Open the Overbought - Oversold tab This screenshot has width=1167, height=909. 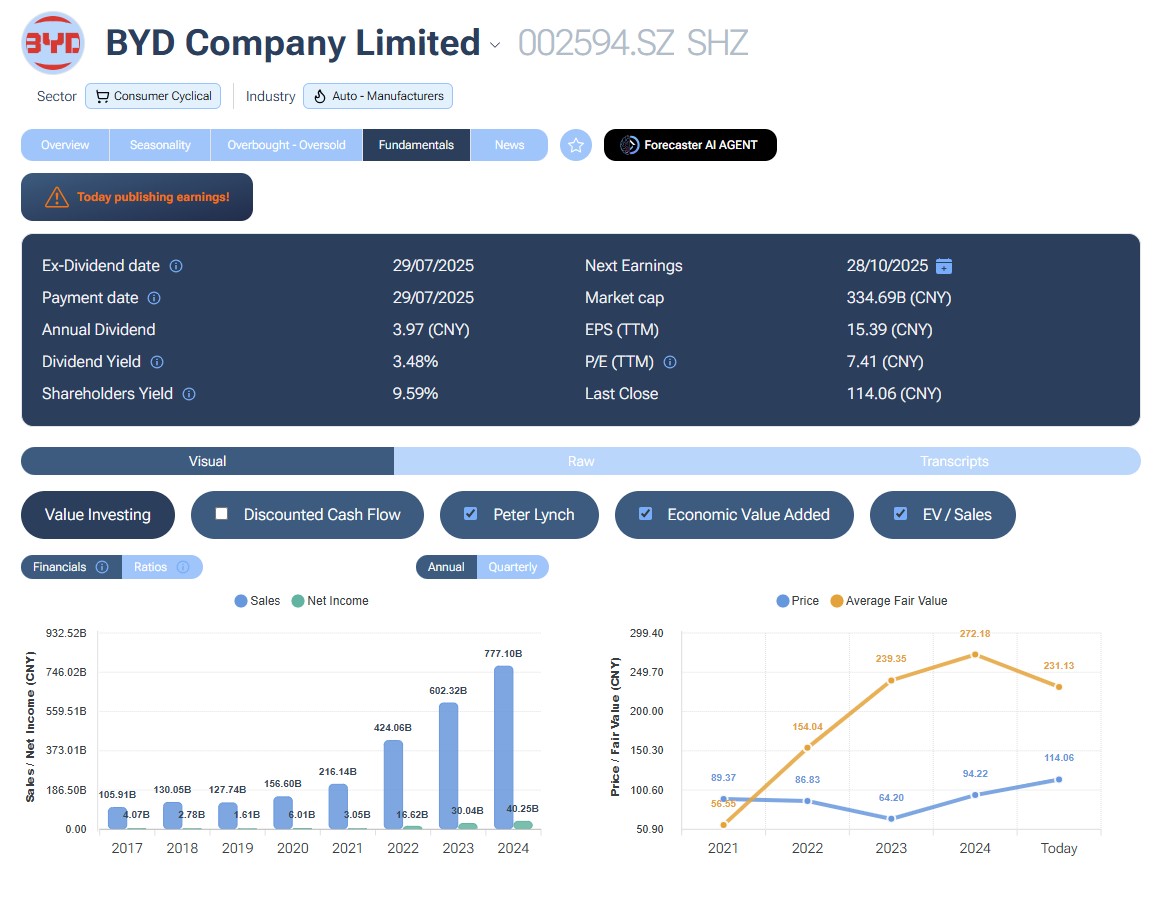pos(287,145)
